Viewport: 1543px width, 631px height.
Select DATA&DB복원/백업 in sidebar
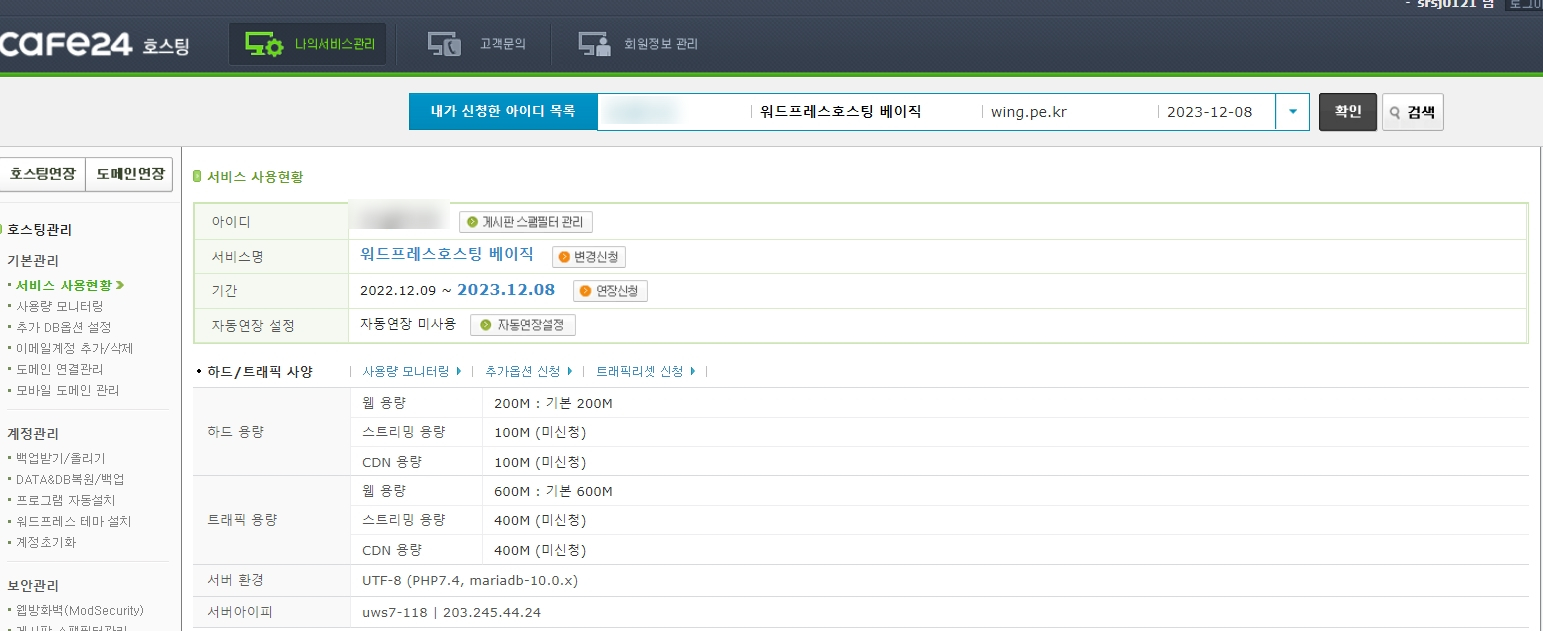pyautogui.click(x=70, y=479)
